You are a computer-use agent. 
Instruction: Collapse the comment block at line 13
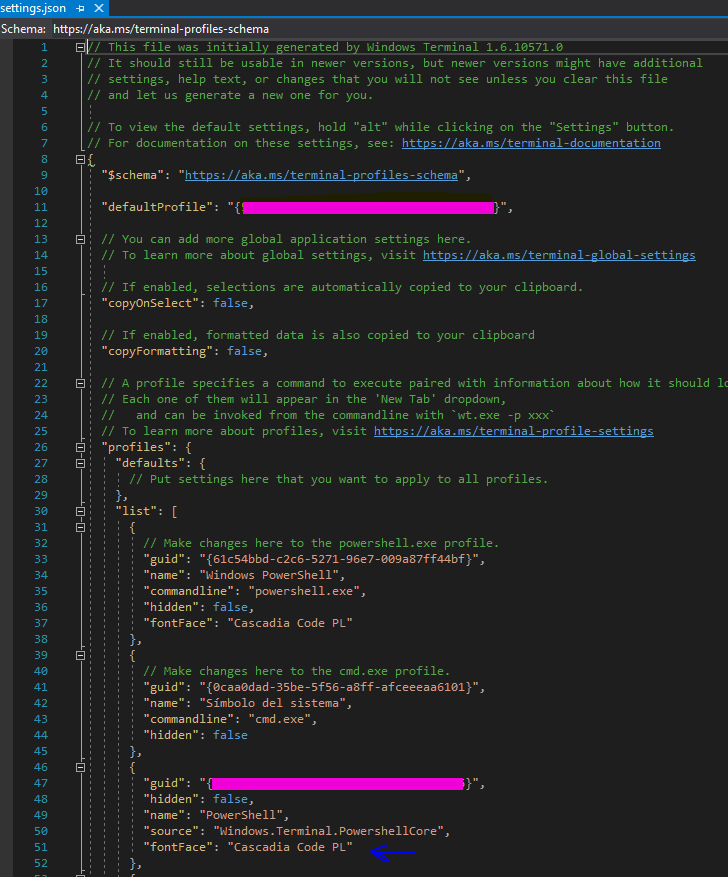(80, 240)
